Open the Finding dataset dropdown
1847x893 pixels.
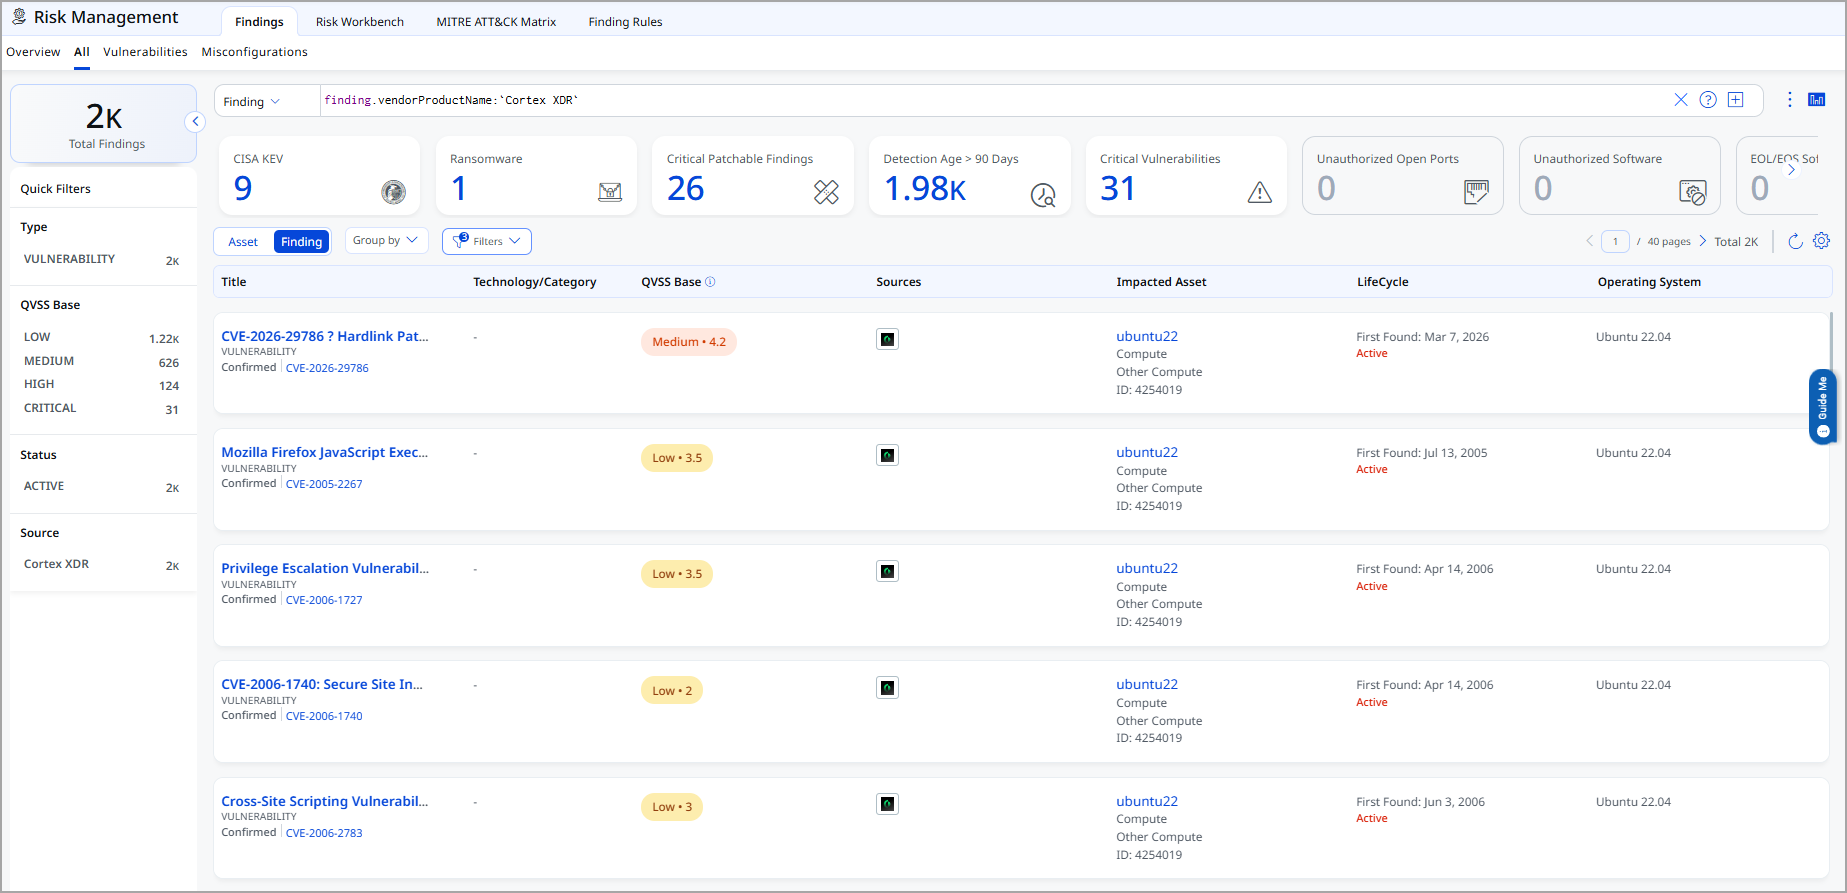pyautogui.click(x=252, y=102)
